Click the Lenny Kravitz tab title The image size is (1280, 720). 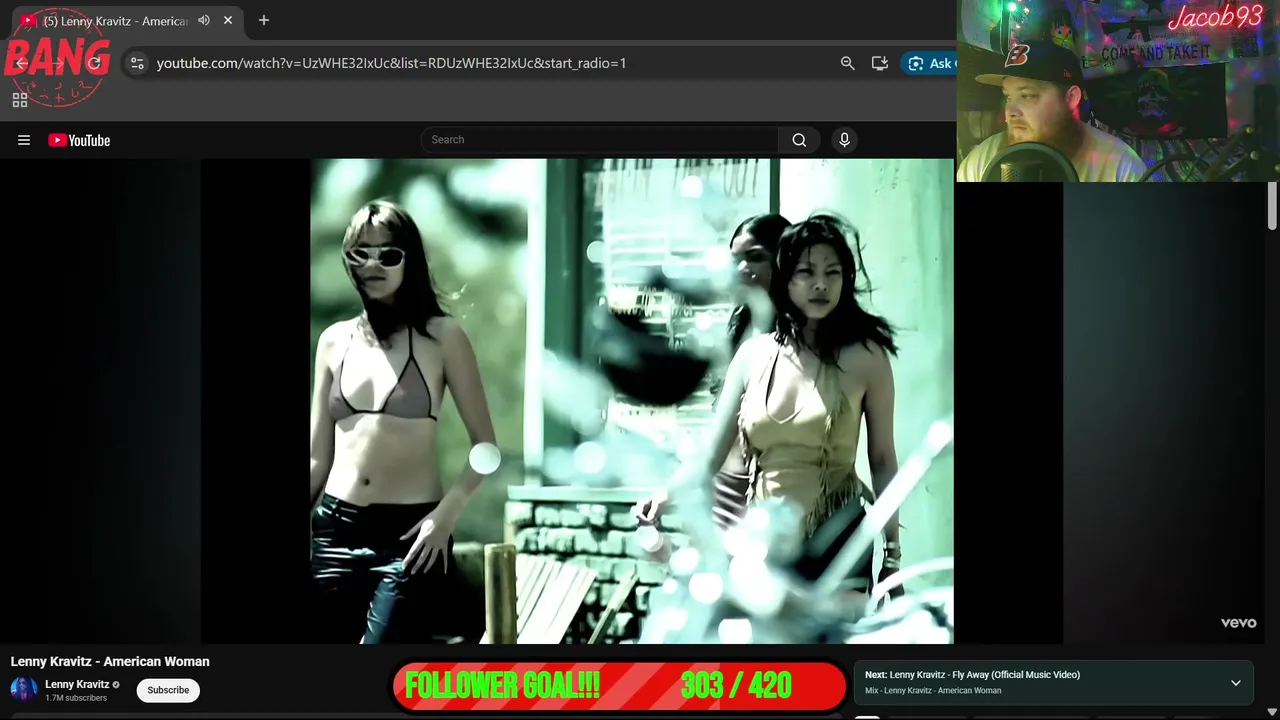(115, 21)
